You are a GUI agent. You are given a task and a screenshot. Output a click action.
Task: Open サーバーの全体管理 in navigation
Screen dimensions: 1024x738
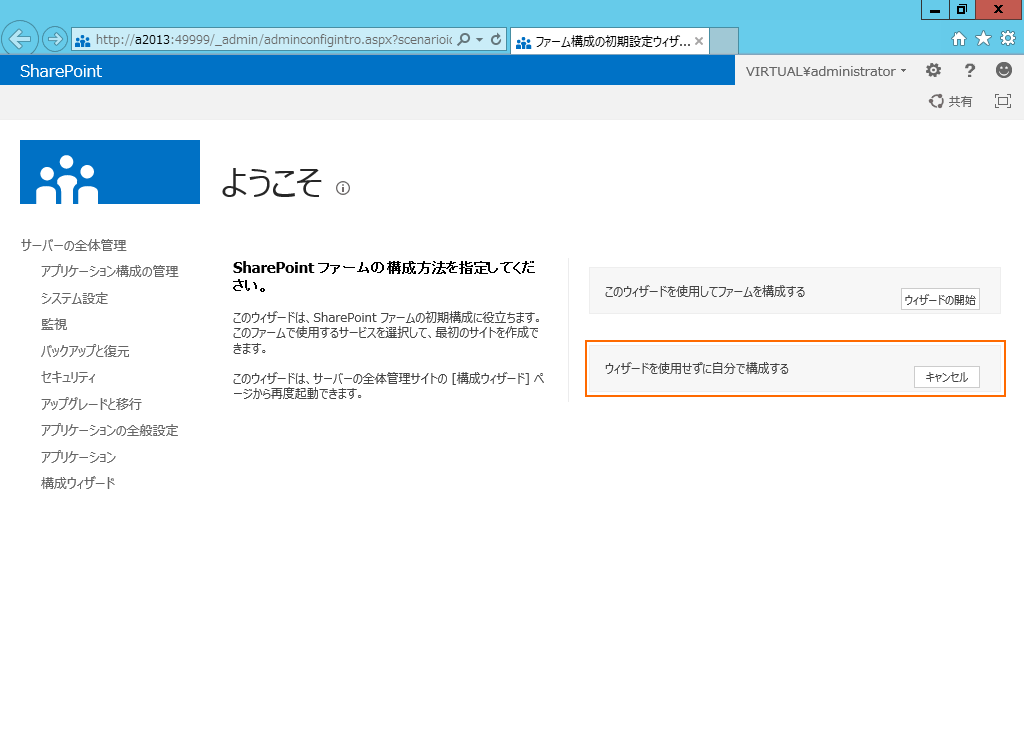click(x=73, y=245)
